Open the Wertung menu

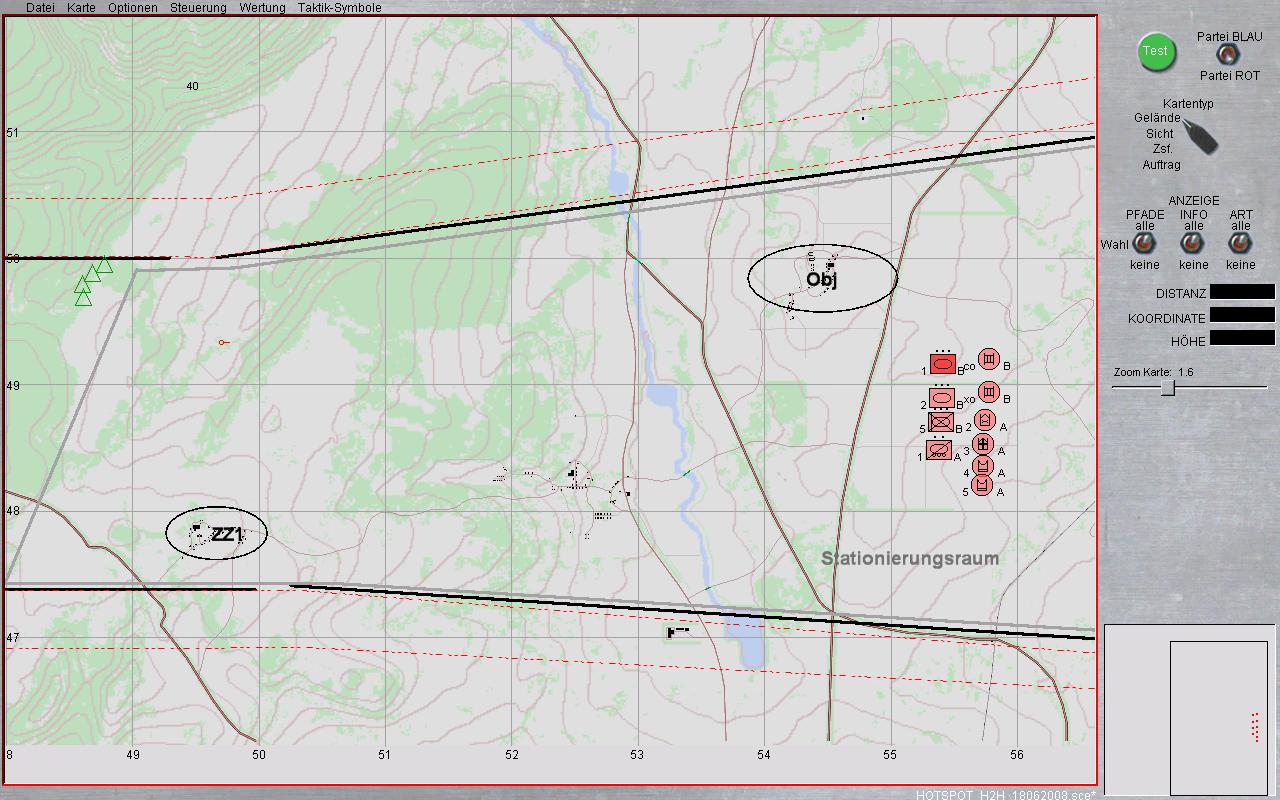[x=262, y=8]
